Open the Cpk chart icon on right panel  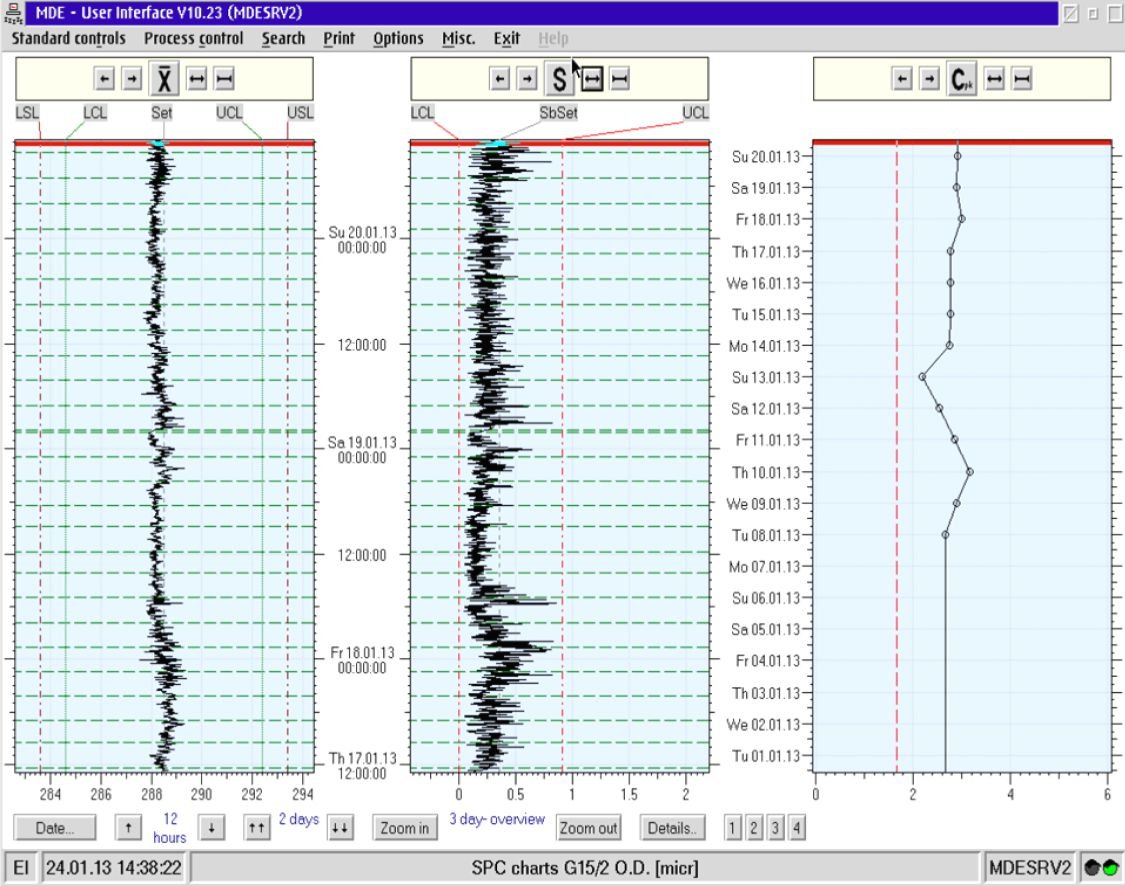(960, 78)
